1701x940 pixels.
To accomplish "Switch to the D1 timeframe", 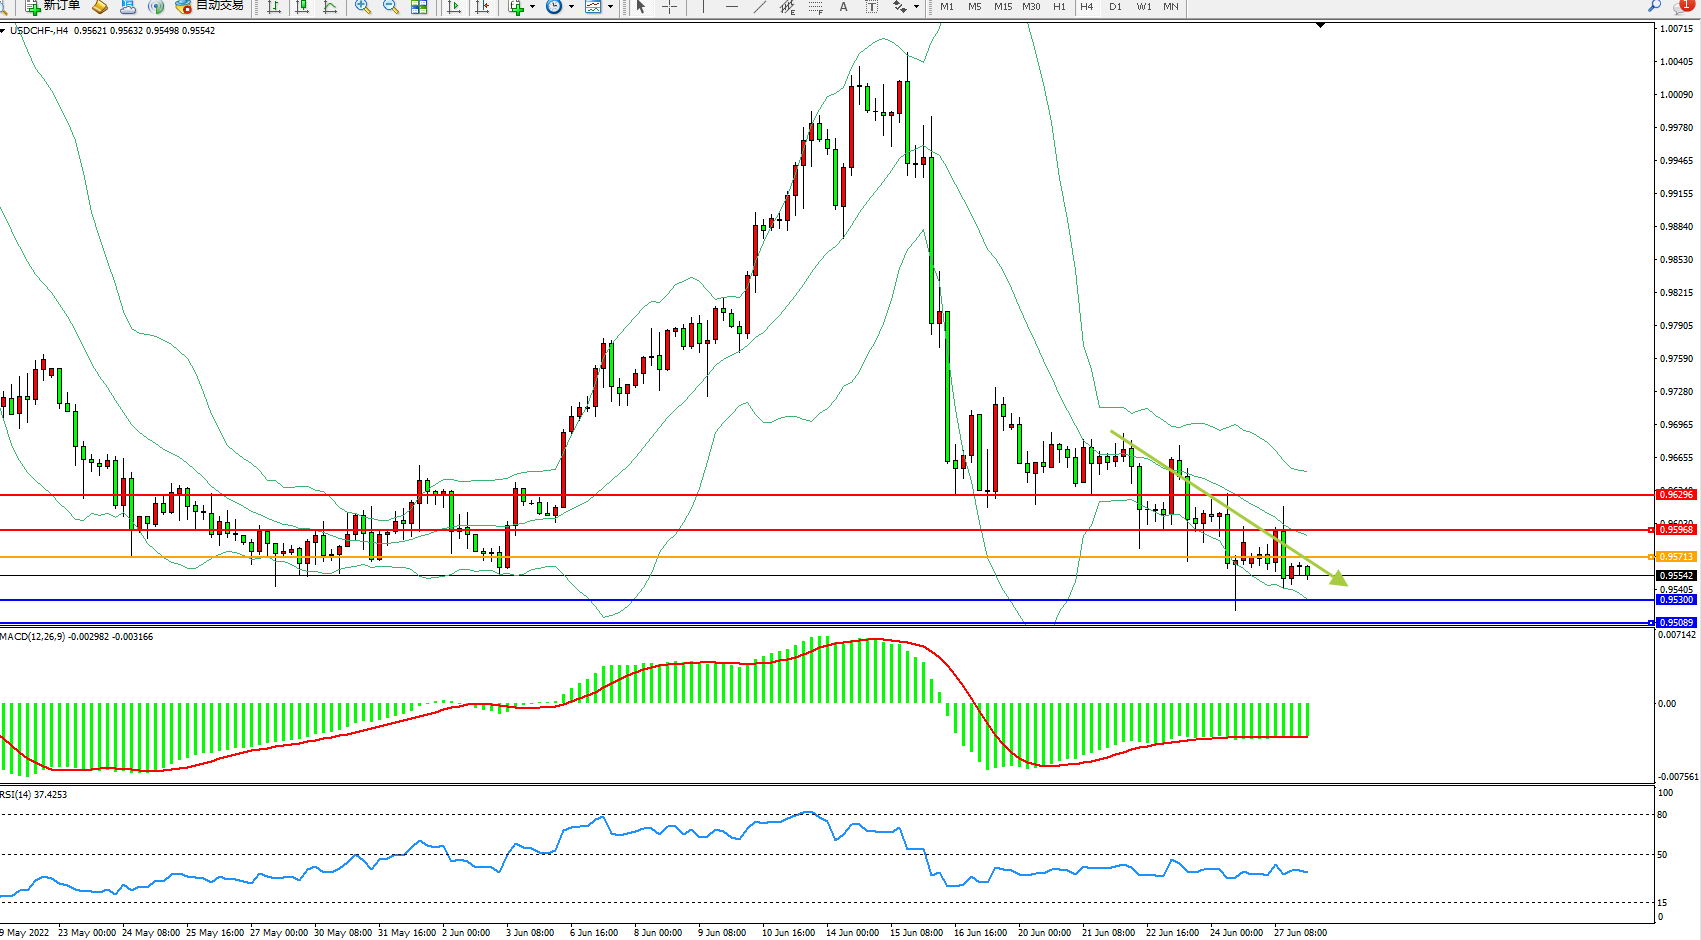I will [1115, 7].
